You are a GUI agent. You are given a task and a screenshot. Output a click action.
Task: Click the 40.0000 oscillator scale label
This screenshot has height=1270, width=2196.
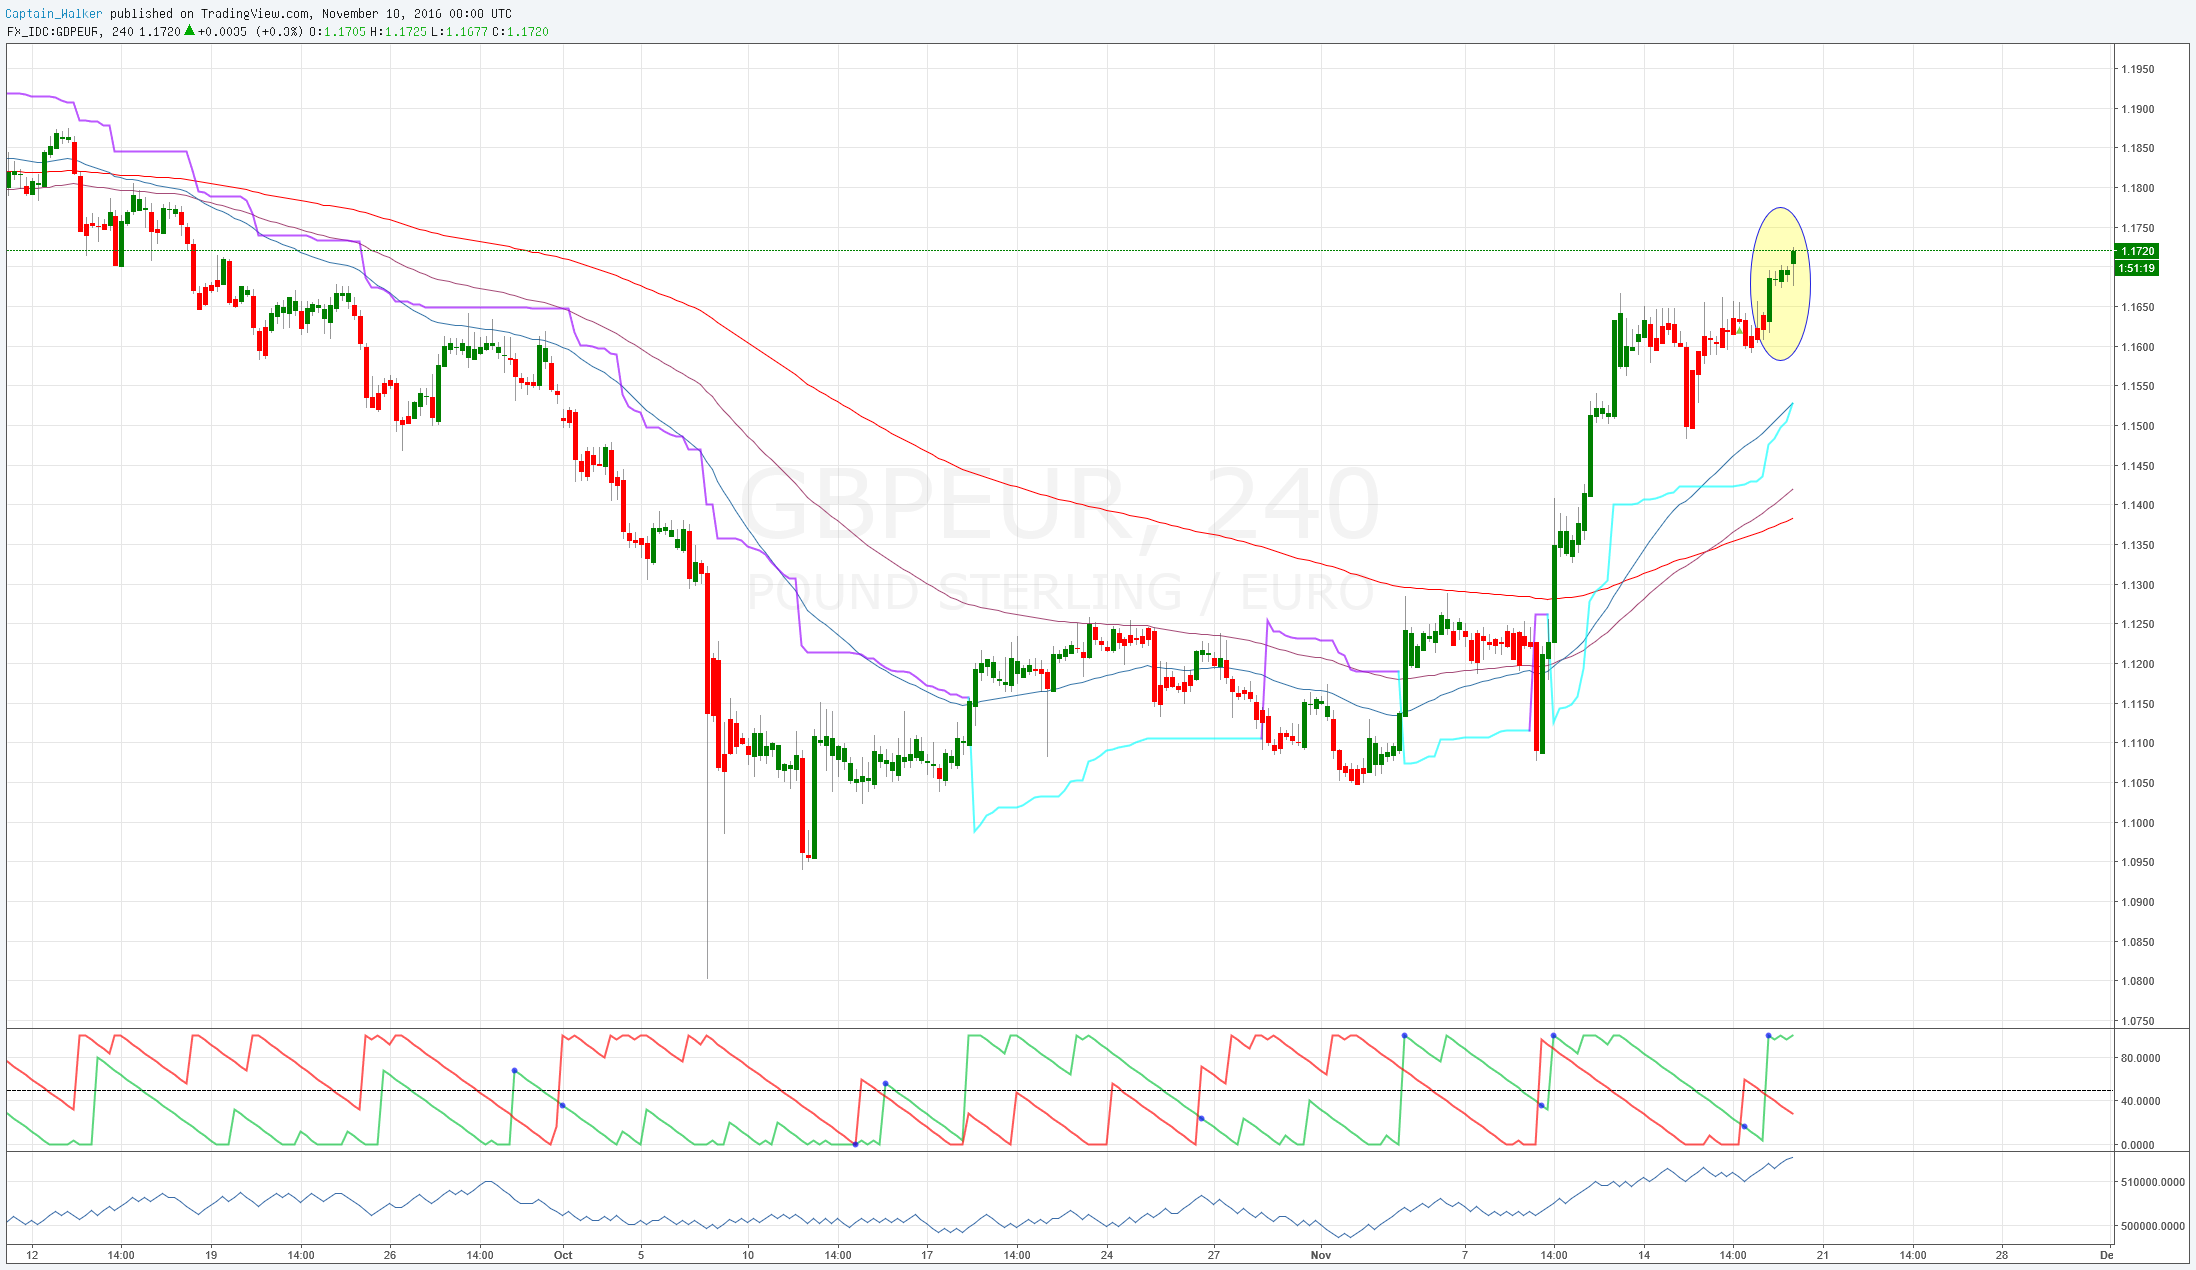[x=2141, y=1101]
